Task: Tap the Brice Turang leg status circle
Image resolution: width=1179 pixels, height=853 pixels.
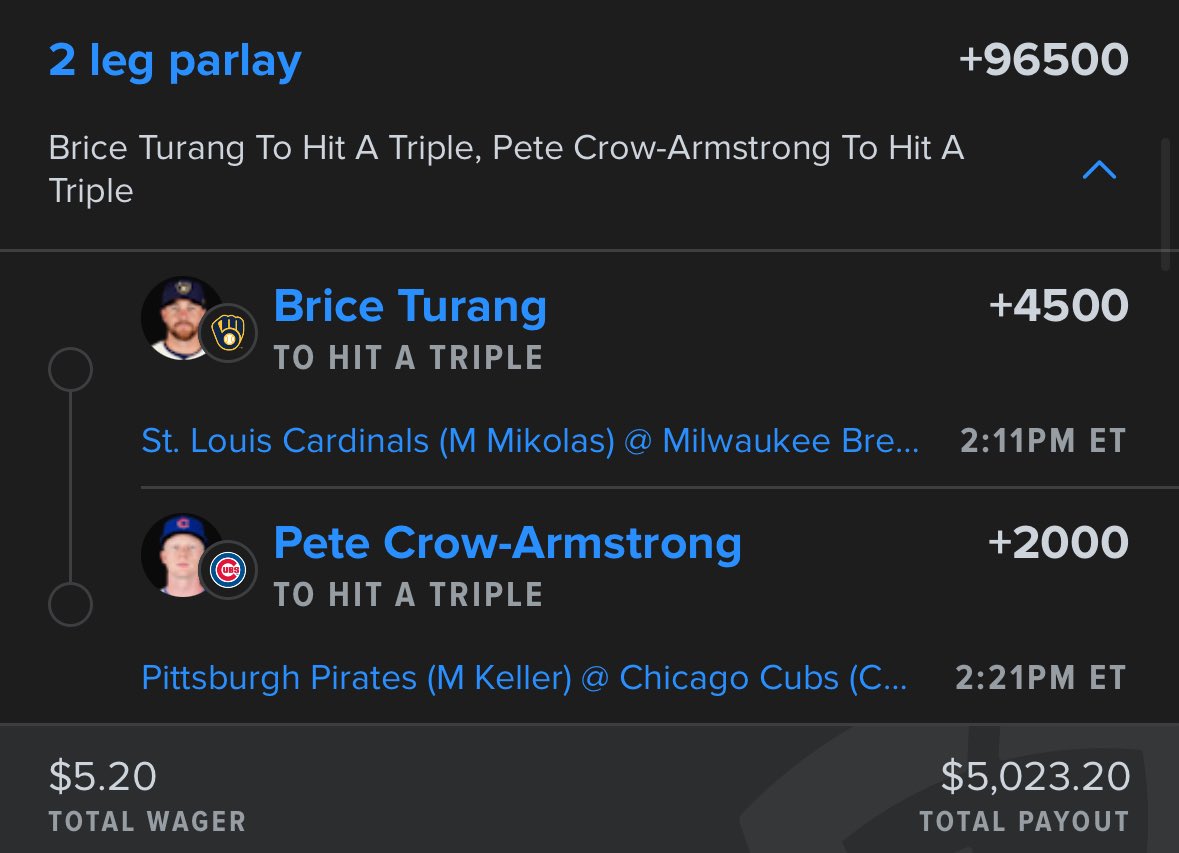Action: 70,371
